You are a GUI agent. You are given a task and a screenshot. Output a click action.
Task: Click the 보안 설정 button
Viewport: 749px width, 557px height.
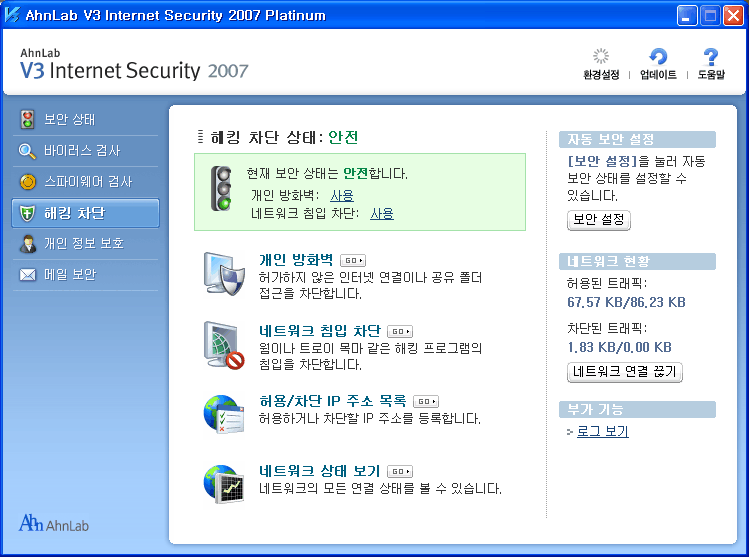click(x=599, y=220)
